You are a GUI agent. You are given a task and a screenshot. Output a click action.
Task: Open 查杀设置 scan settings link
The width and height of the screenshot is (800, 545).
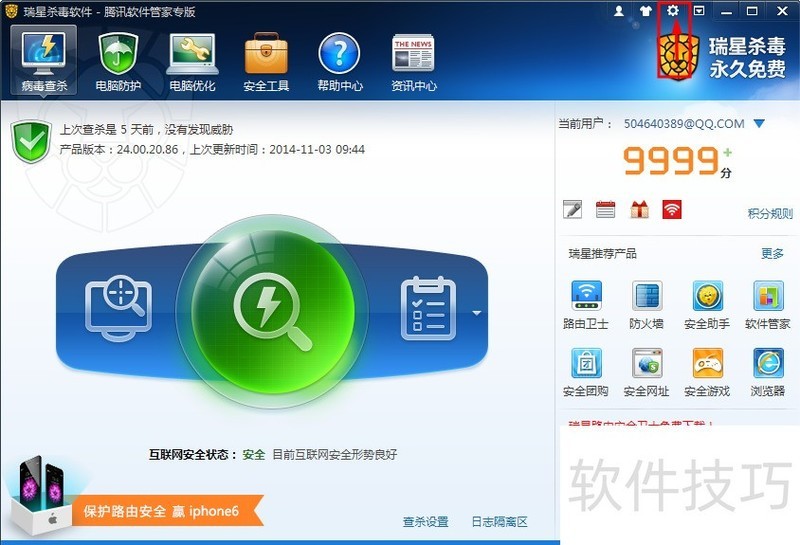(426, 522)
